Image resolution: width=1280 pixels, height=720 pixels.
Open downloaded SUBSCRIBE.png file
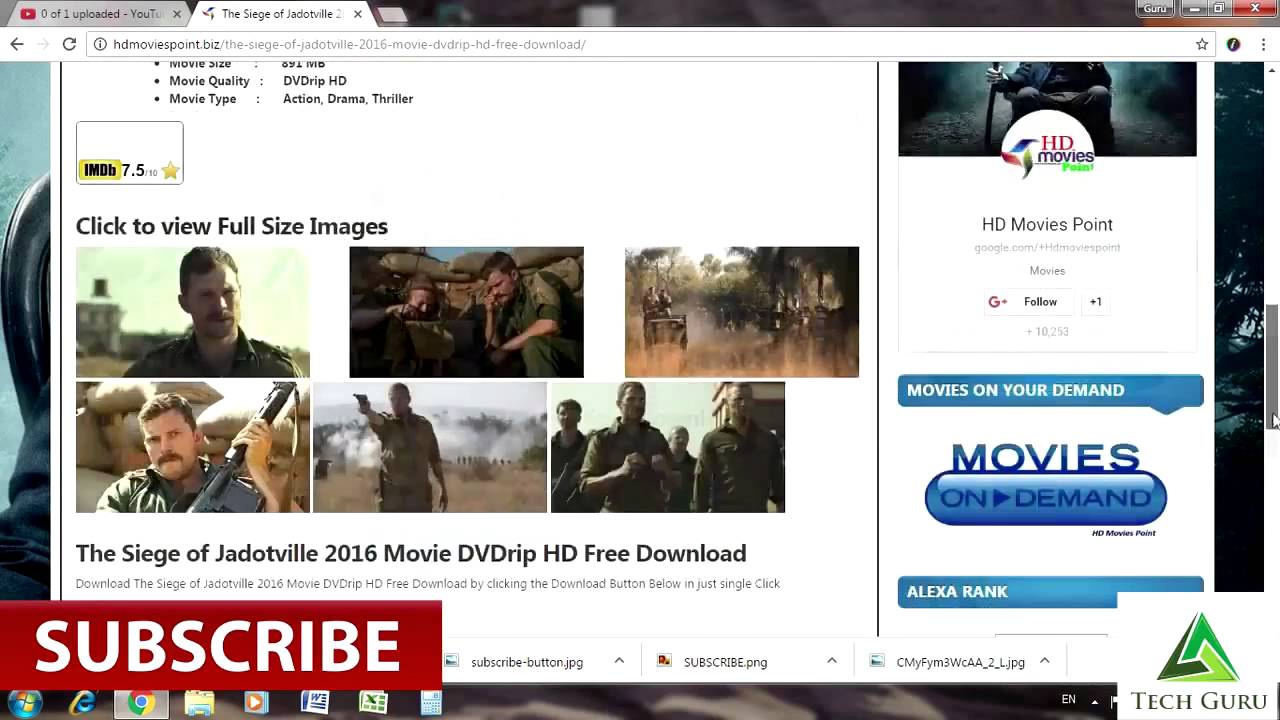point(713,662)
